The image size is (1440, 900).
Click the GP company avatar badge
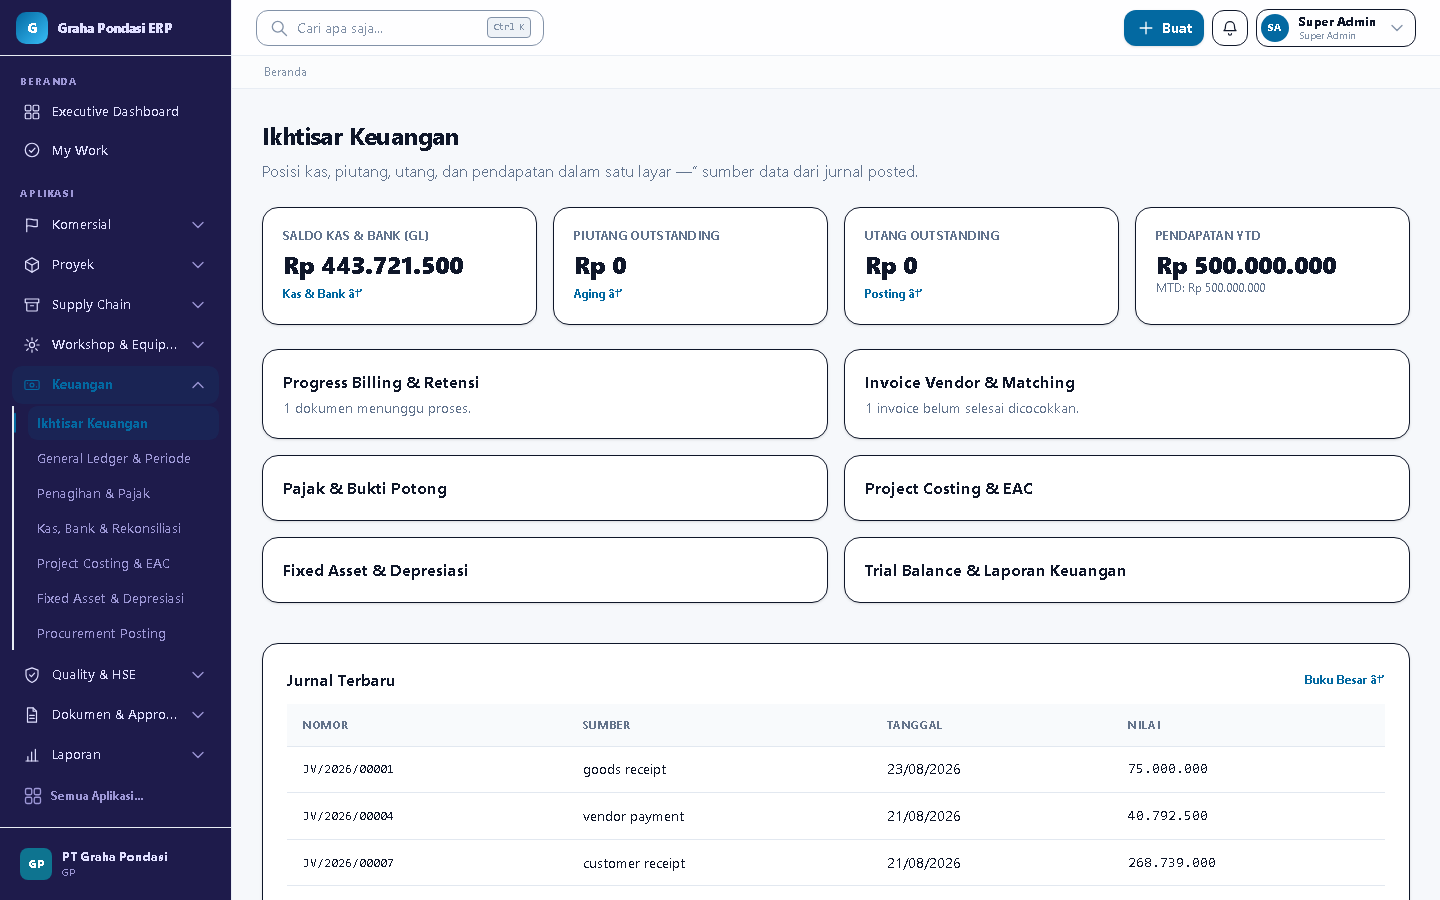(x=36, y=864)
